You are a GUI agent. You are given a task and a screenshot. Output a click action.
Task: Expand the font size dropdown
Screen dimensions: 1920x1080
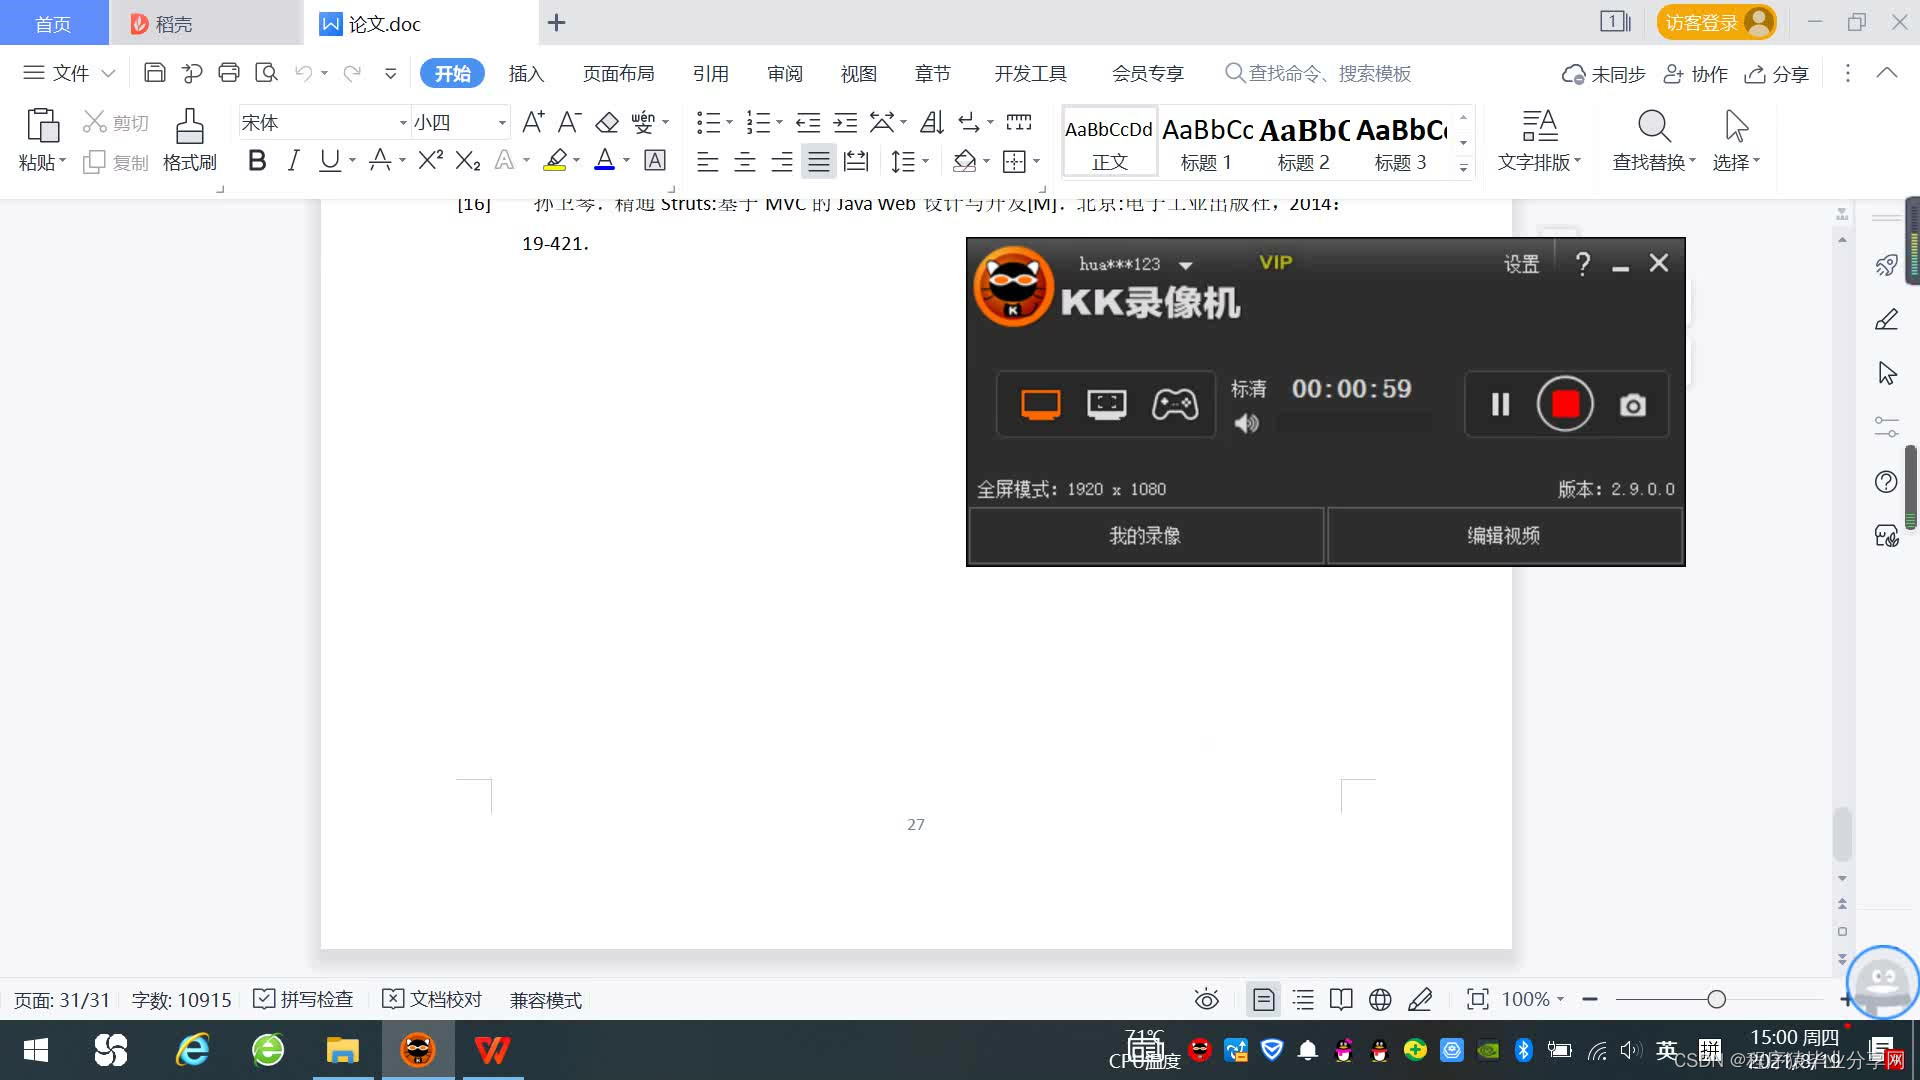tap(502, 123)
